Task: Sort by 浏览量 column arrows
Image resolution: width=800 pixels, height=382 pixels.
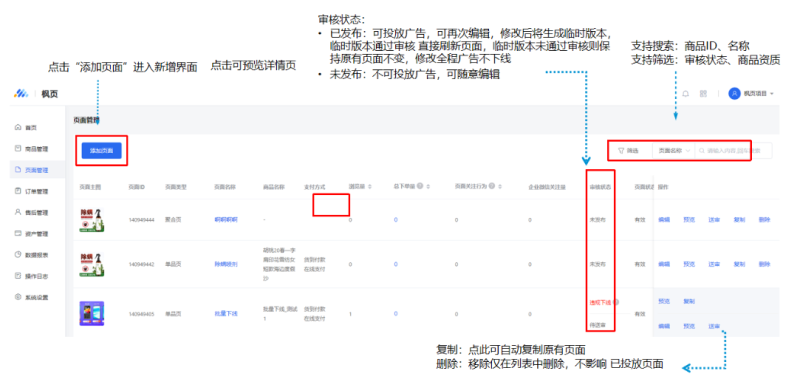Action: [369, 187]
